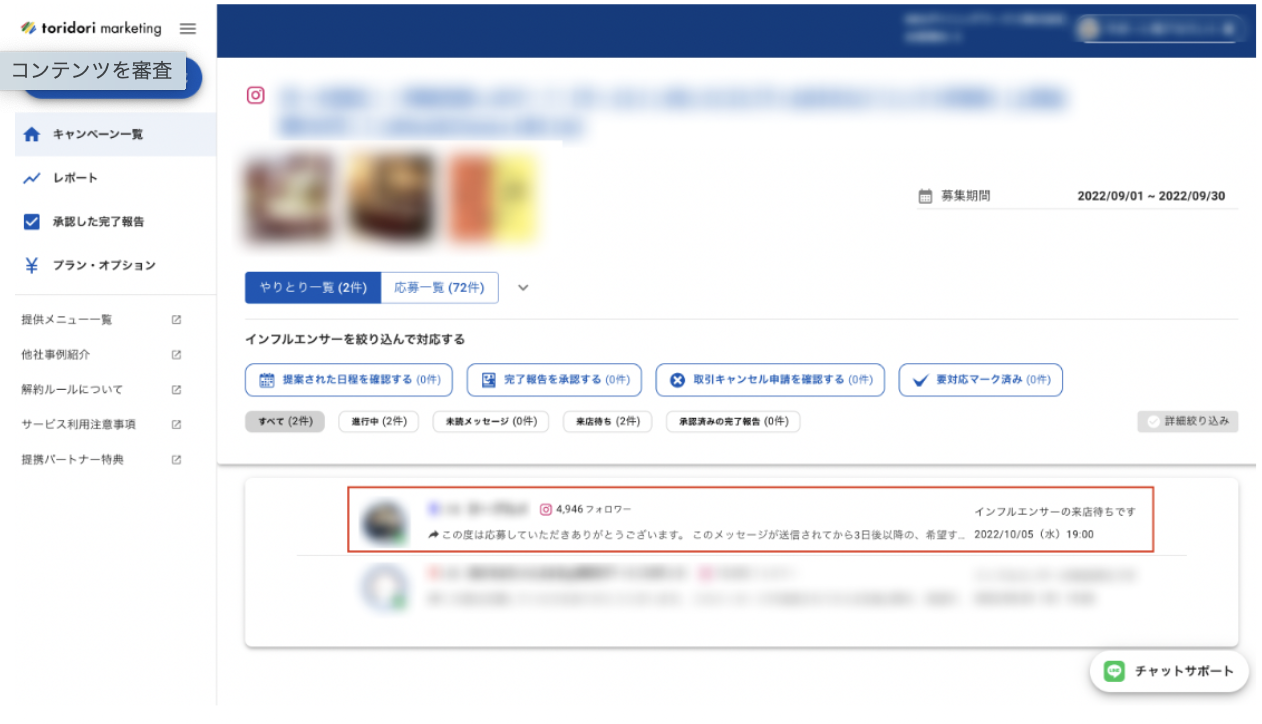Switch to the 応募一覧 (72件) tab

click(440, 287)
